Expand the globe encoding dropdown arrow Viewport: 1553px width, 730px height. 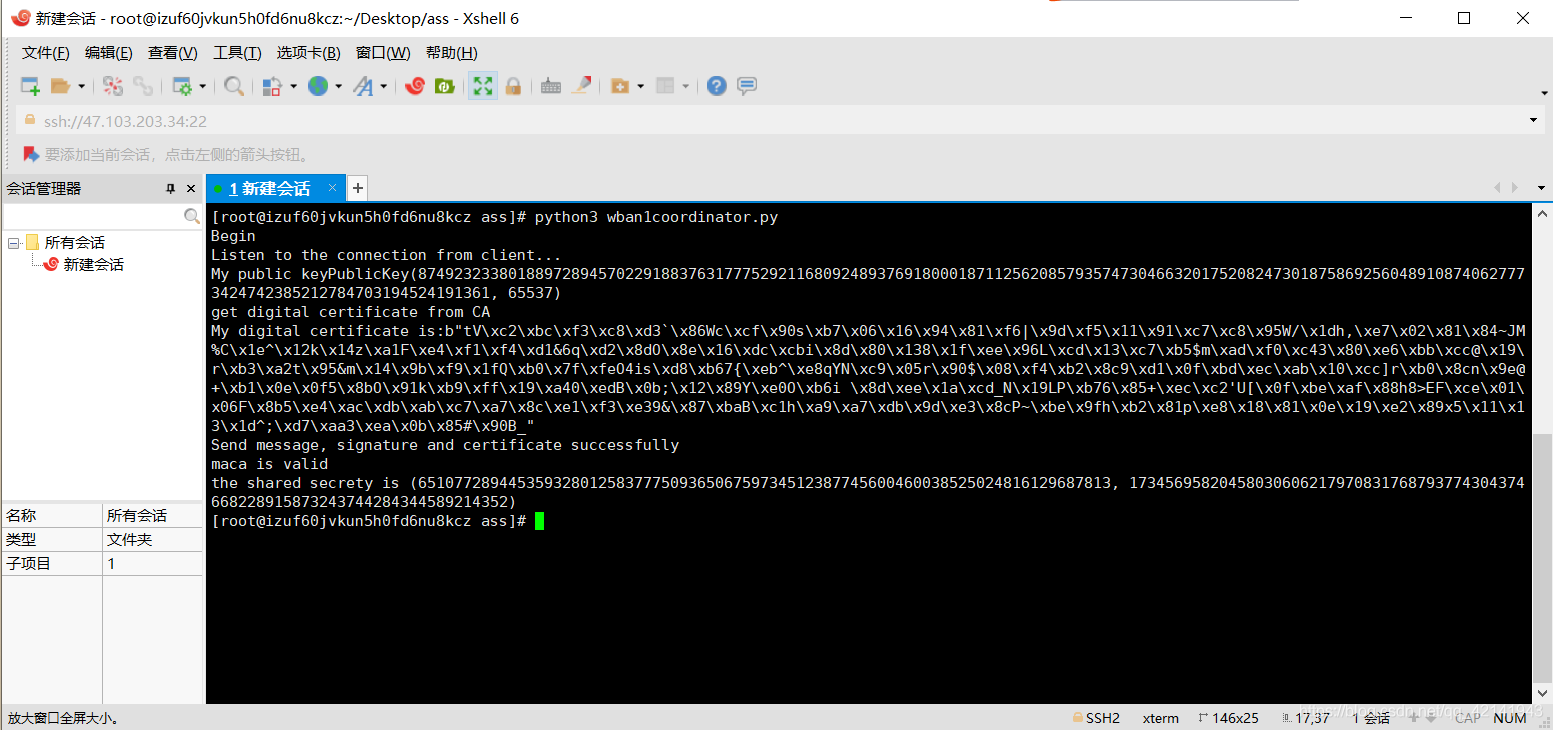click(x=338, y=87)
